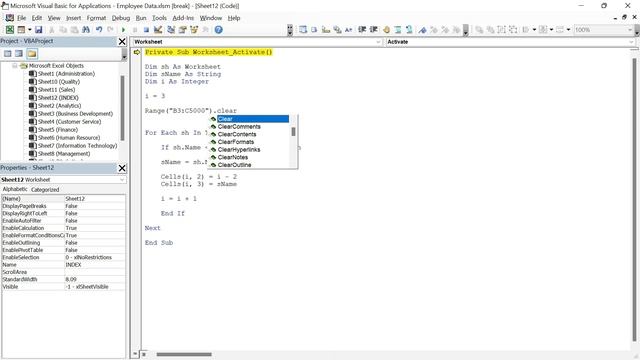Open the Insert menu
The height and width of the screenshot is (360, 640).
(73, 18)
